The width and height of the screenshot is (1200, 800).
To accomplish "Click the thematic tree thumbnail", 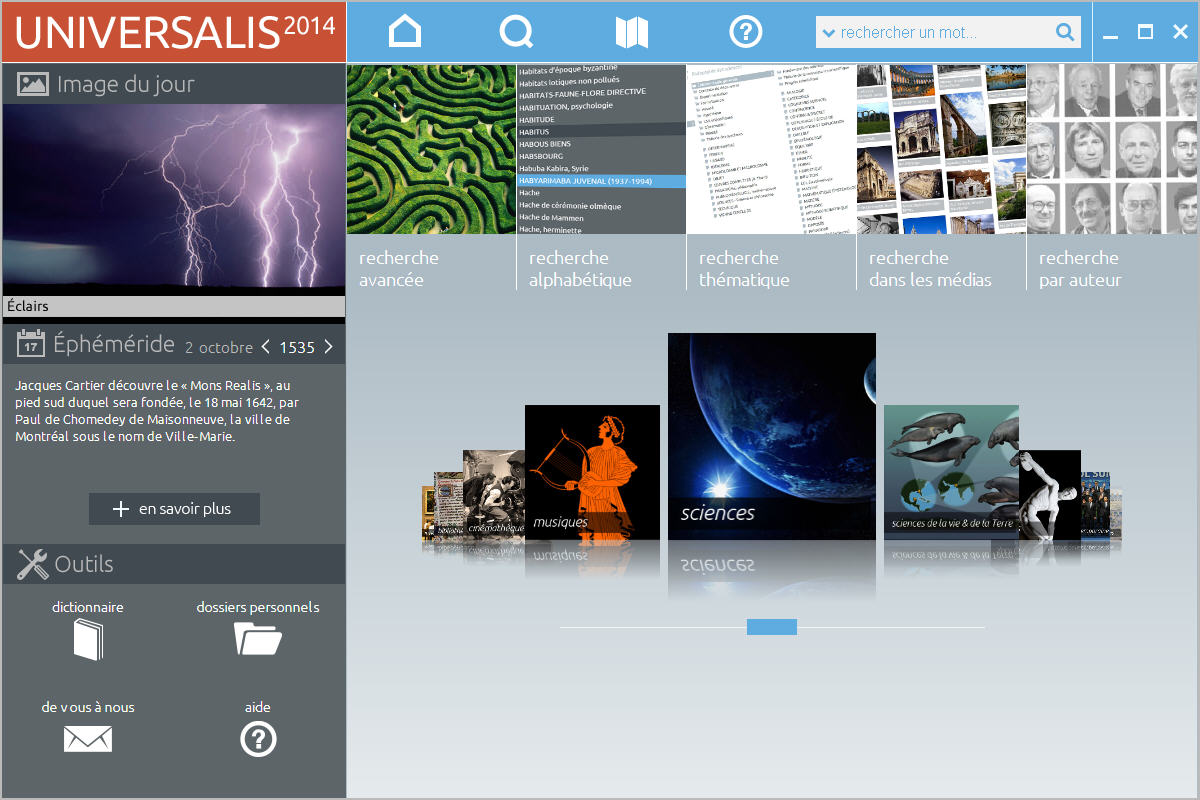I will (771, 149).
